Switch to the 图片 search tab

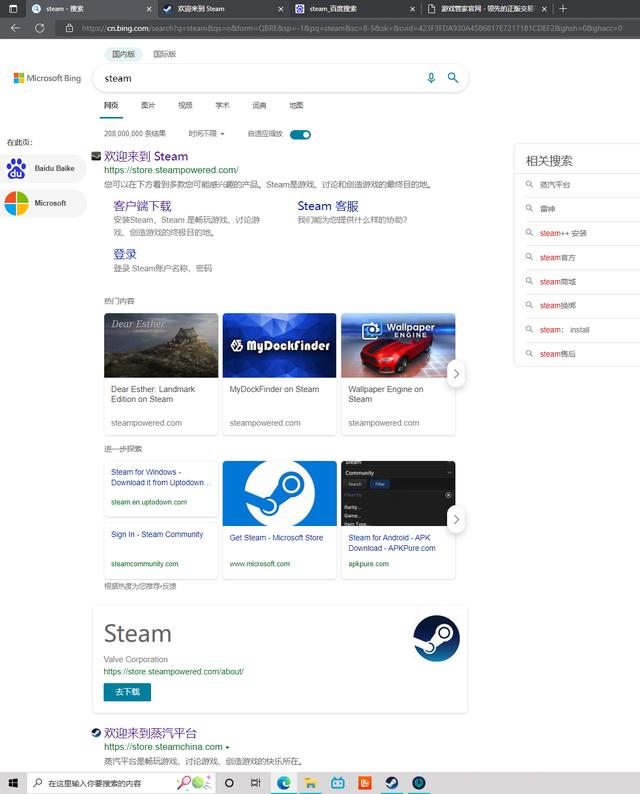pyautogui.click(x=148, y=105)
